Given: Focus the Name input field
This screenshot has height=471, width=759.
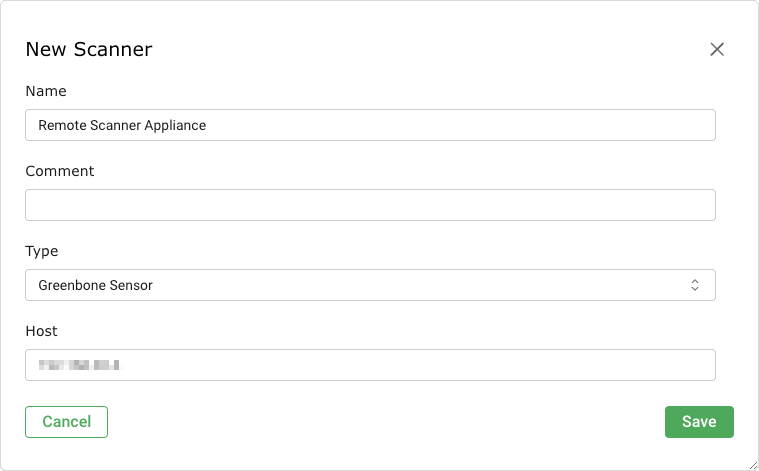Looking at the screenshot, I should (370, 125).
